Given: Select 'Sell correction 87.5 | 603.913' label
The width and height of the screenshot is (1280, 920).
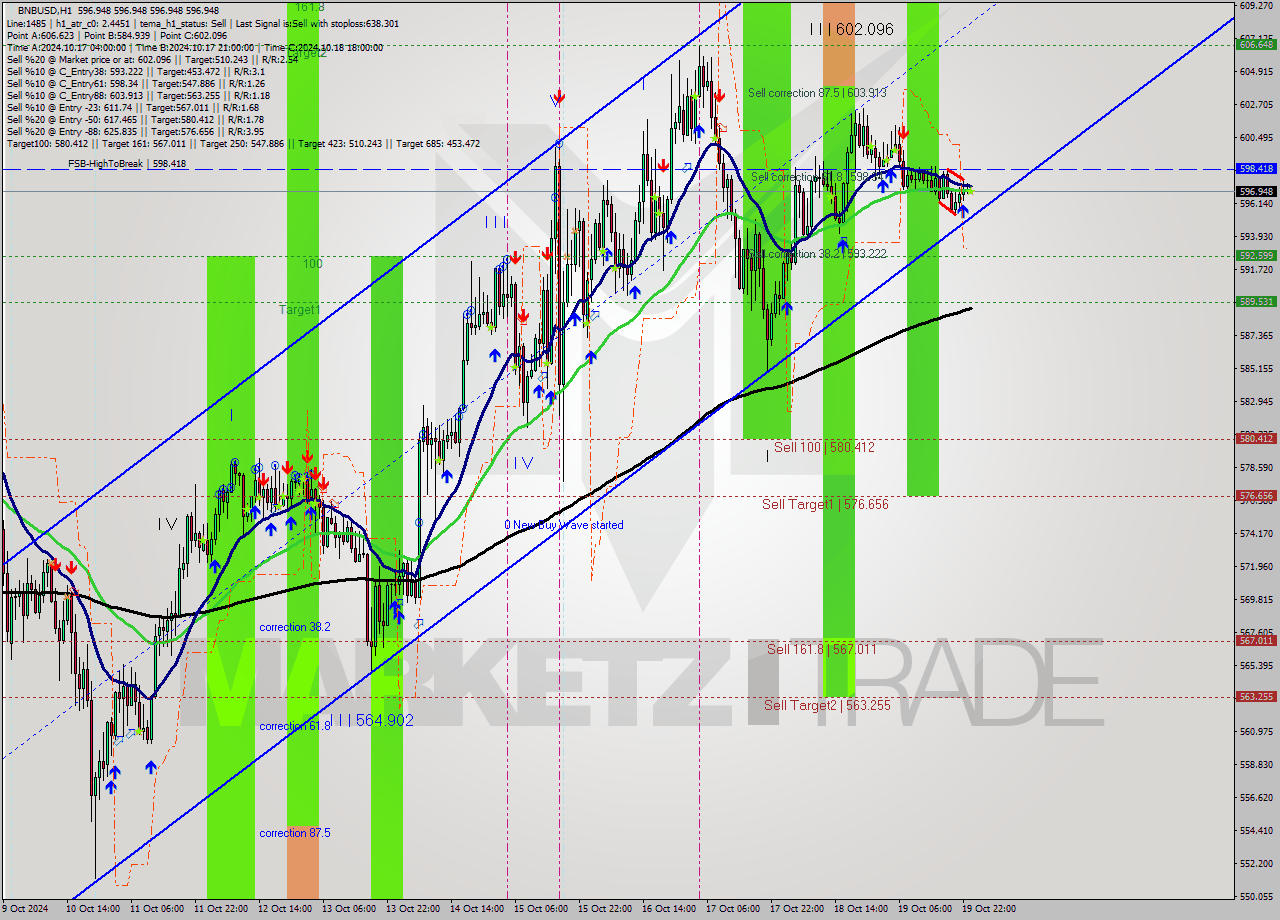Looking at the screenshot, I should pos(817,93).
